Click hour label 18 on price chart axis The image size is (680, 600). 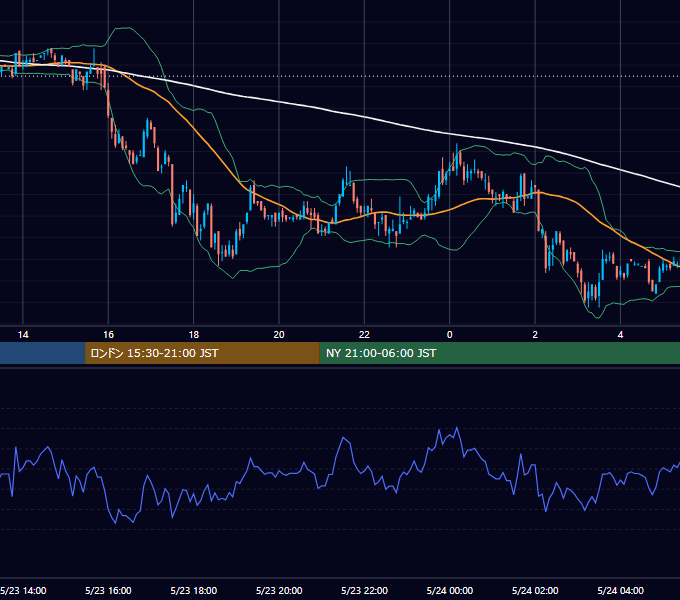[x=194, y=335]
